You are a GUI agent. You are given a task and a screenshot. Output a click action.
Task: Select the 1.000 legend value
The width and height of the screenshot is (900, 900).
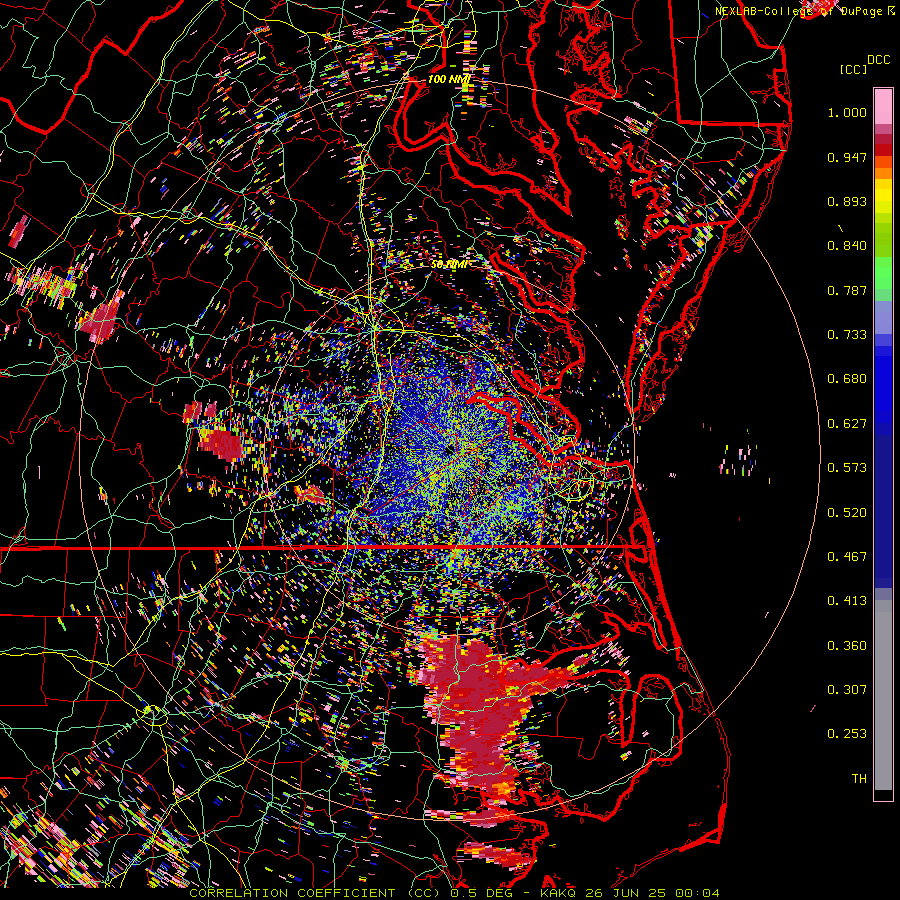point(847,112)
